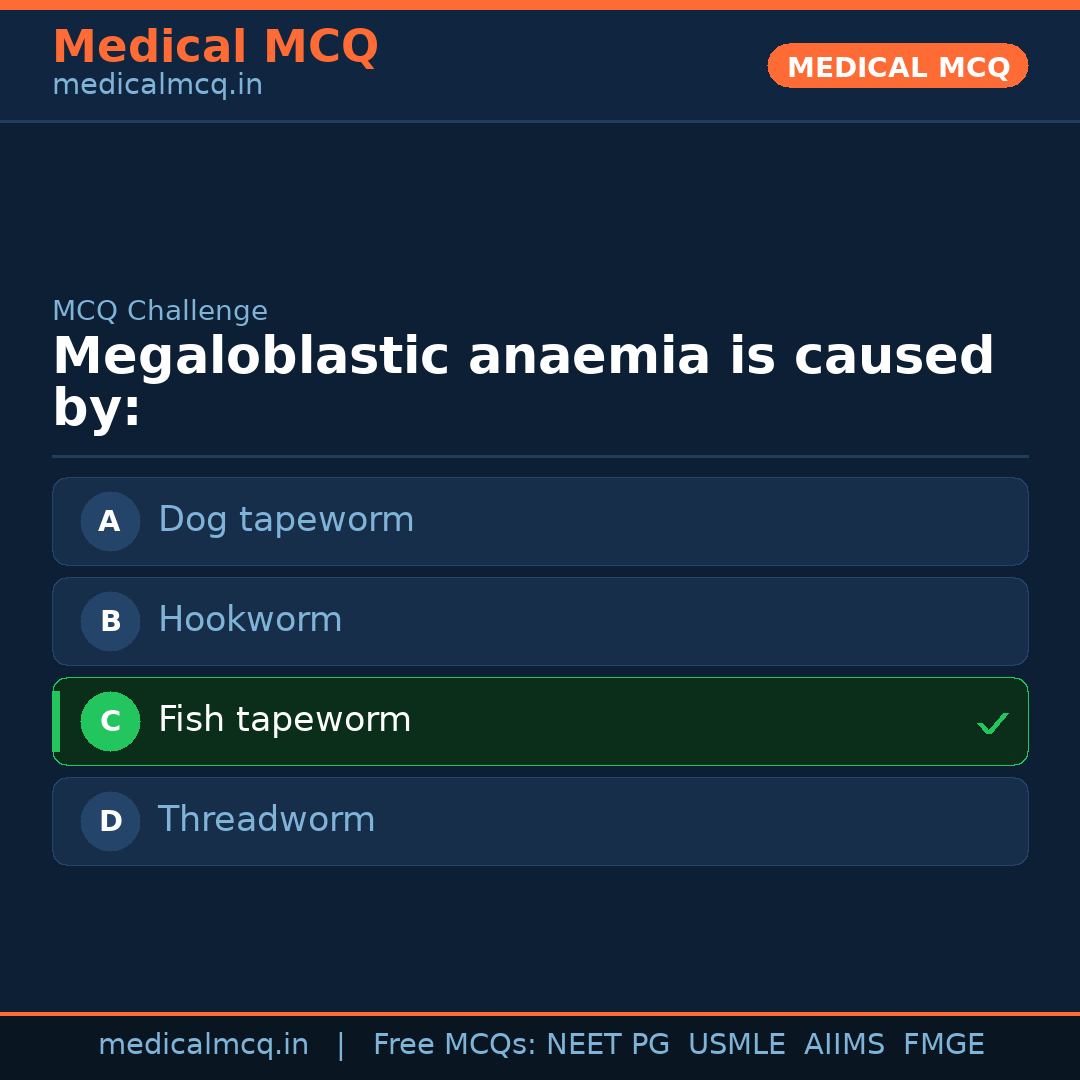Open the medicalmcq.in link in the footer
This screenshot has width=1080, height=1080.
[203, 1045]
